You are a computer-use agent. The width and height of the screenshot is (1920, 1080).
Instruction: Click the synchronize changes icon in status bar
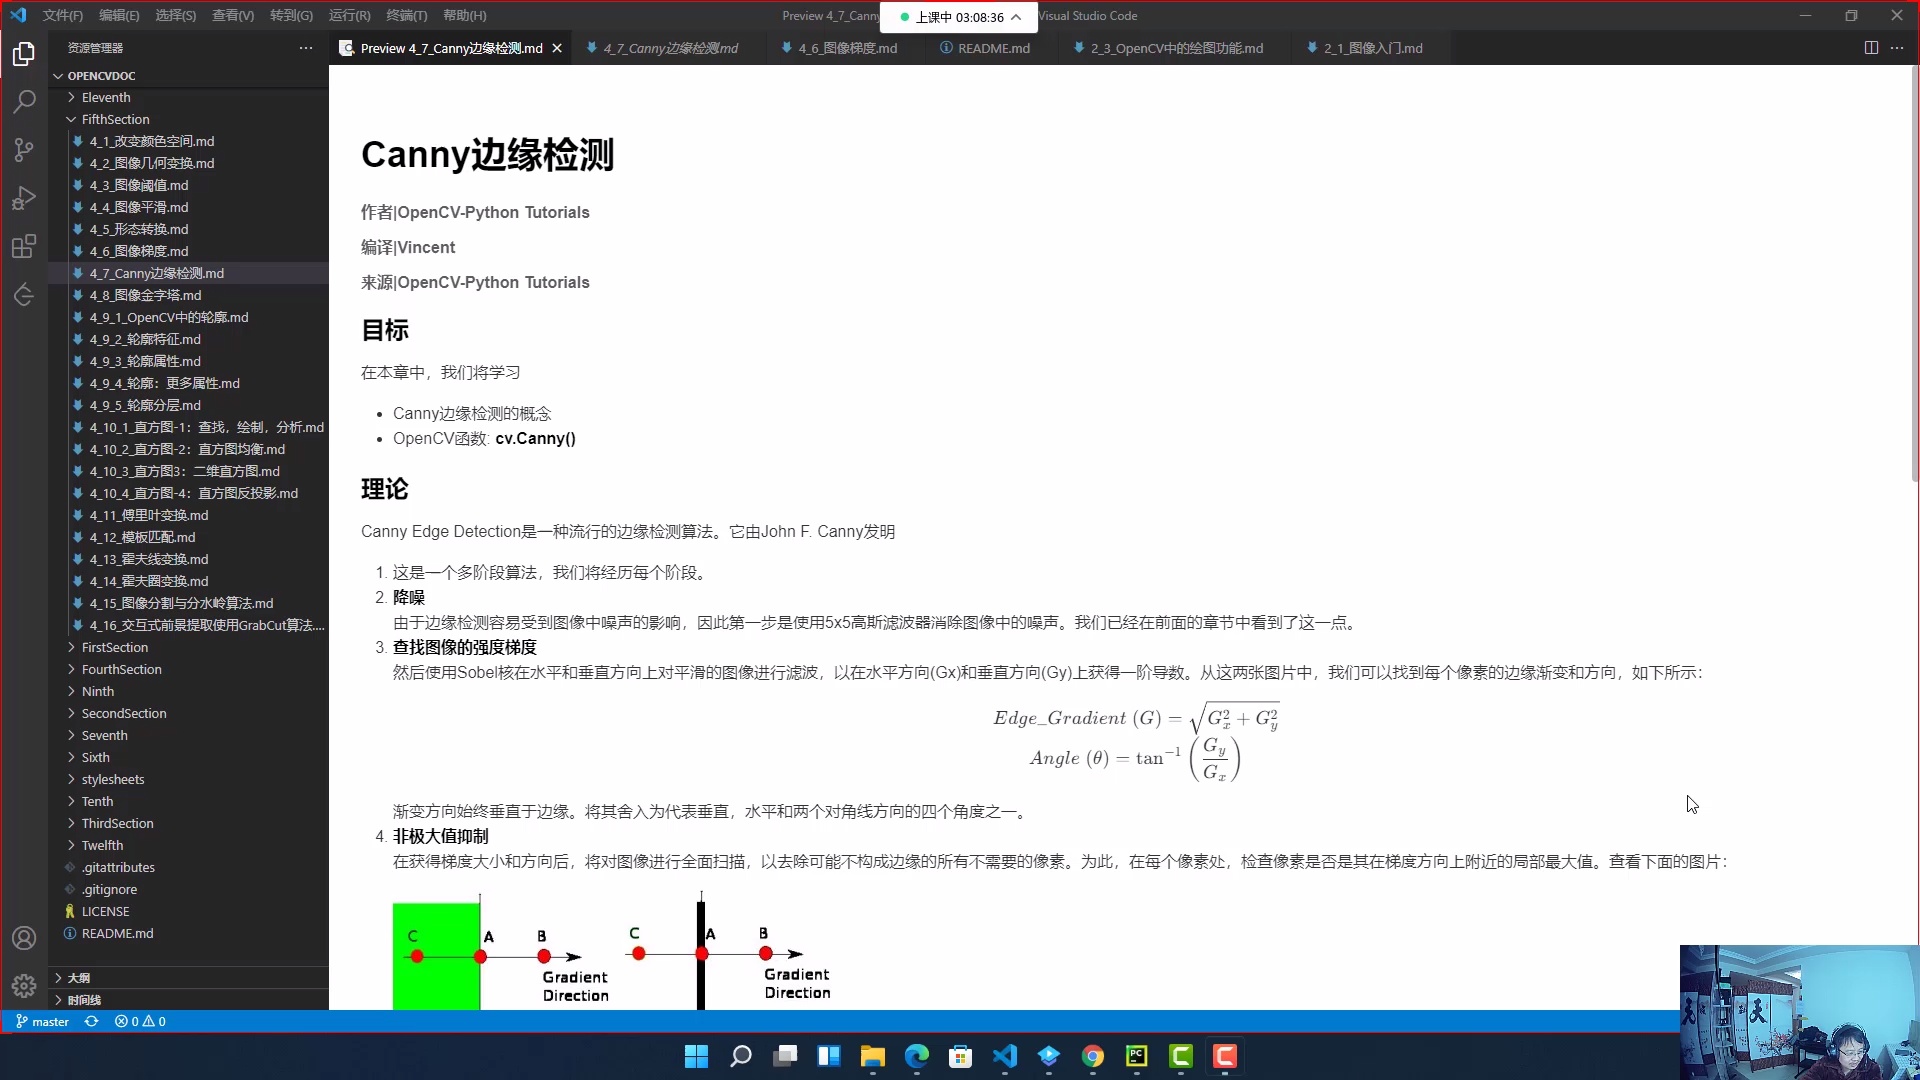pyautogui.click(x=91, y=1021)
